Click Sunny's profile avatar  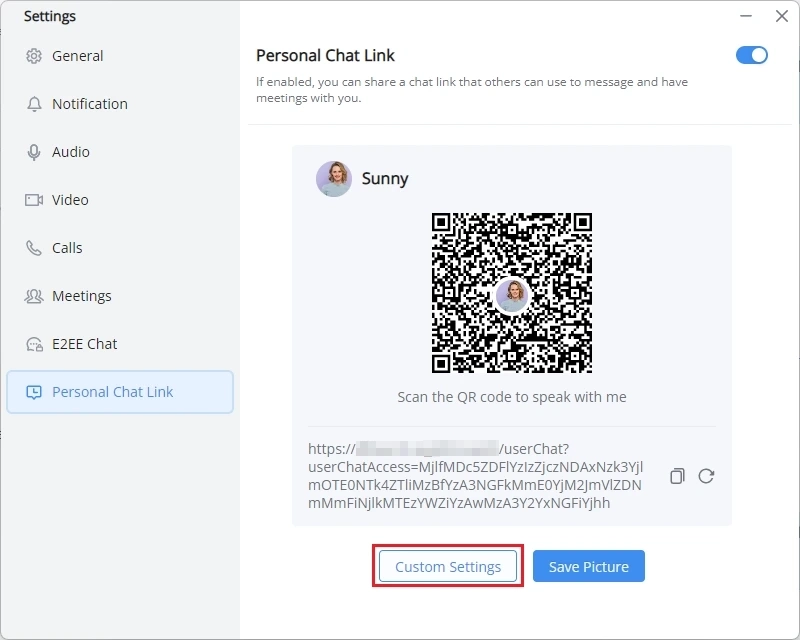(x=334, y=179)
